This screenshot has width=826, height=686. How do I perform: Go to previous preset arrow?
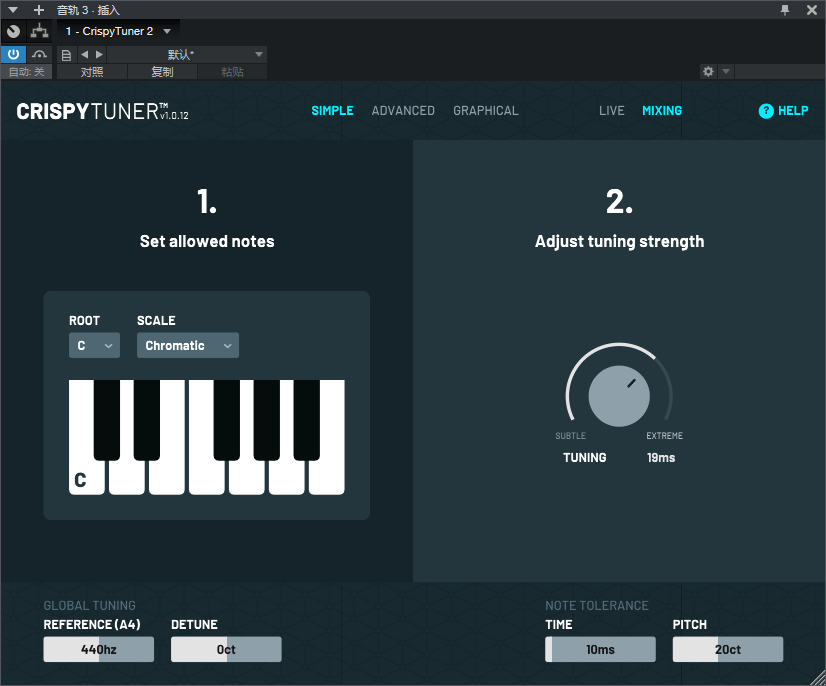pos(84,54)
